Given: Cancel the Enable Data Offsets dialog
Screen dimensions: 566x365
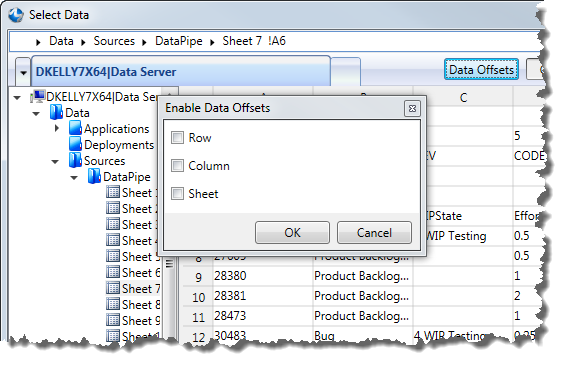Looking at the screenshot, I should 374,233.
